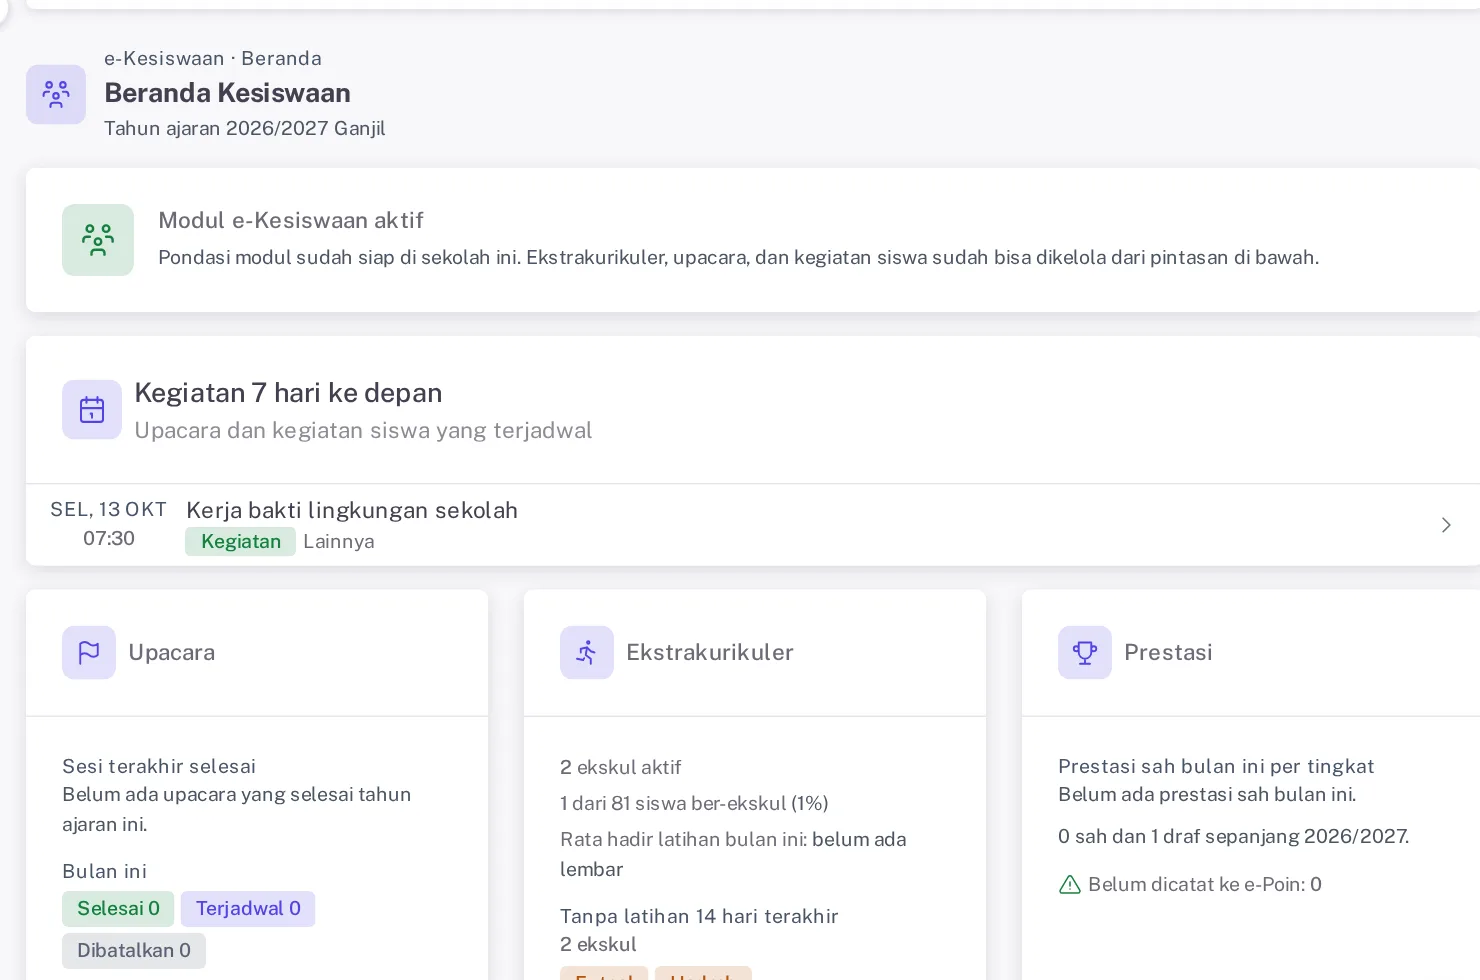
Task: Click the Prestasi trophy icon
Action: click(1085, 653)
